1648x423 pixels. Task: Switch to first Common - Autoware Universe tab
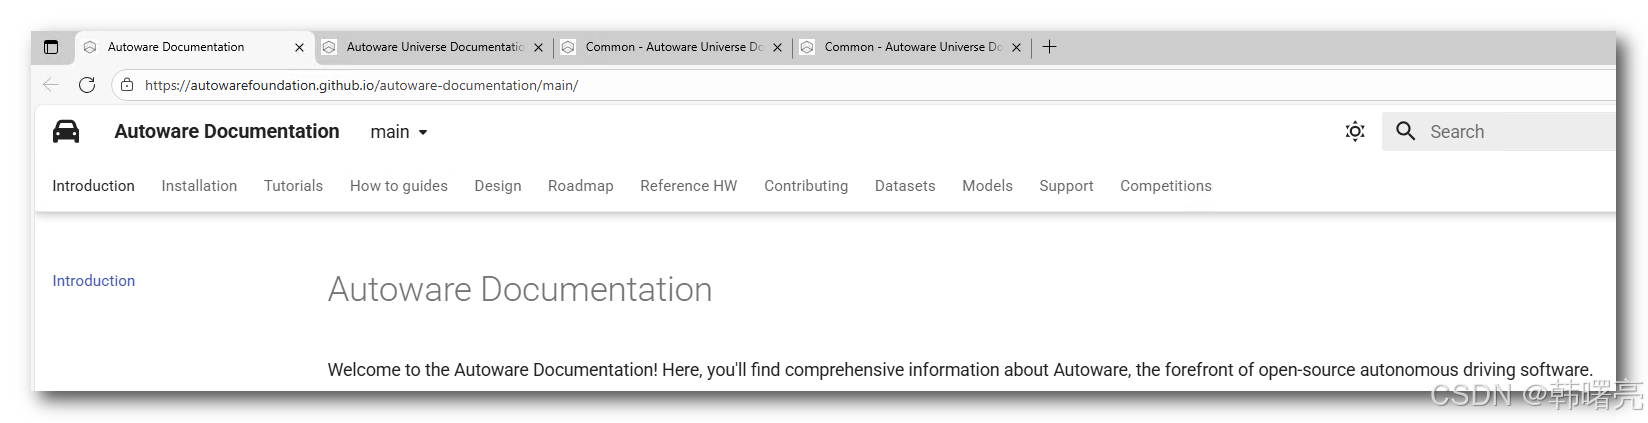[673, 47]
